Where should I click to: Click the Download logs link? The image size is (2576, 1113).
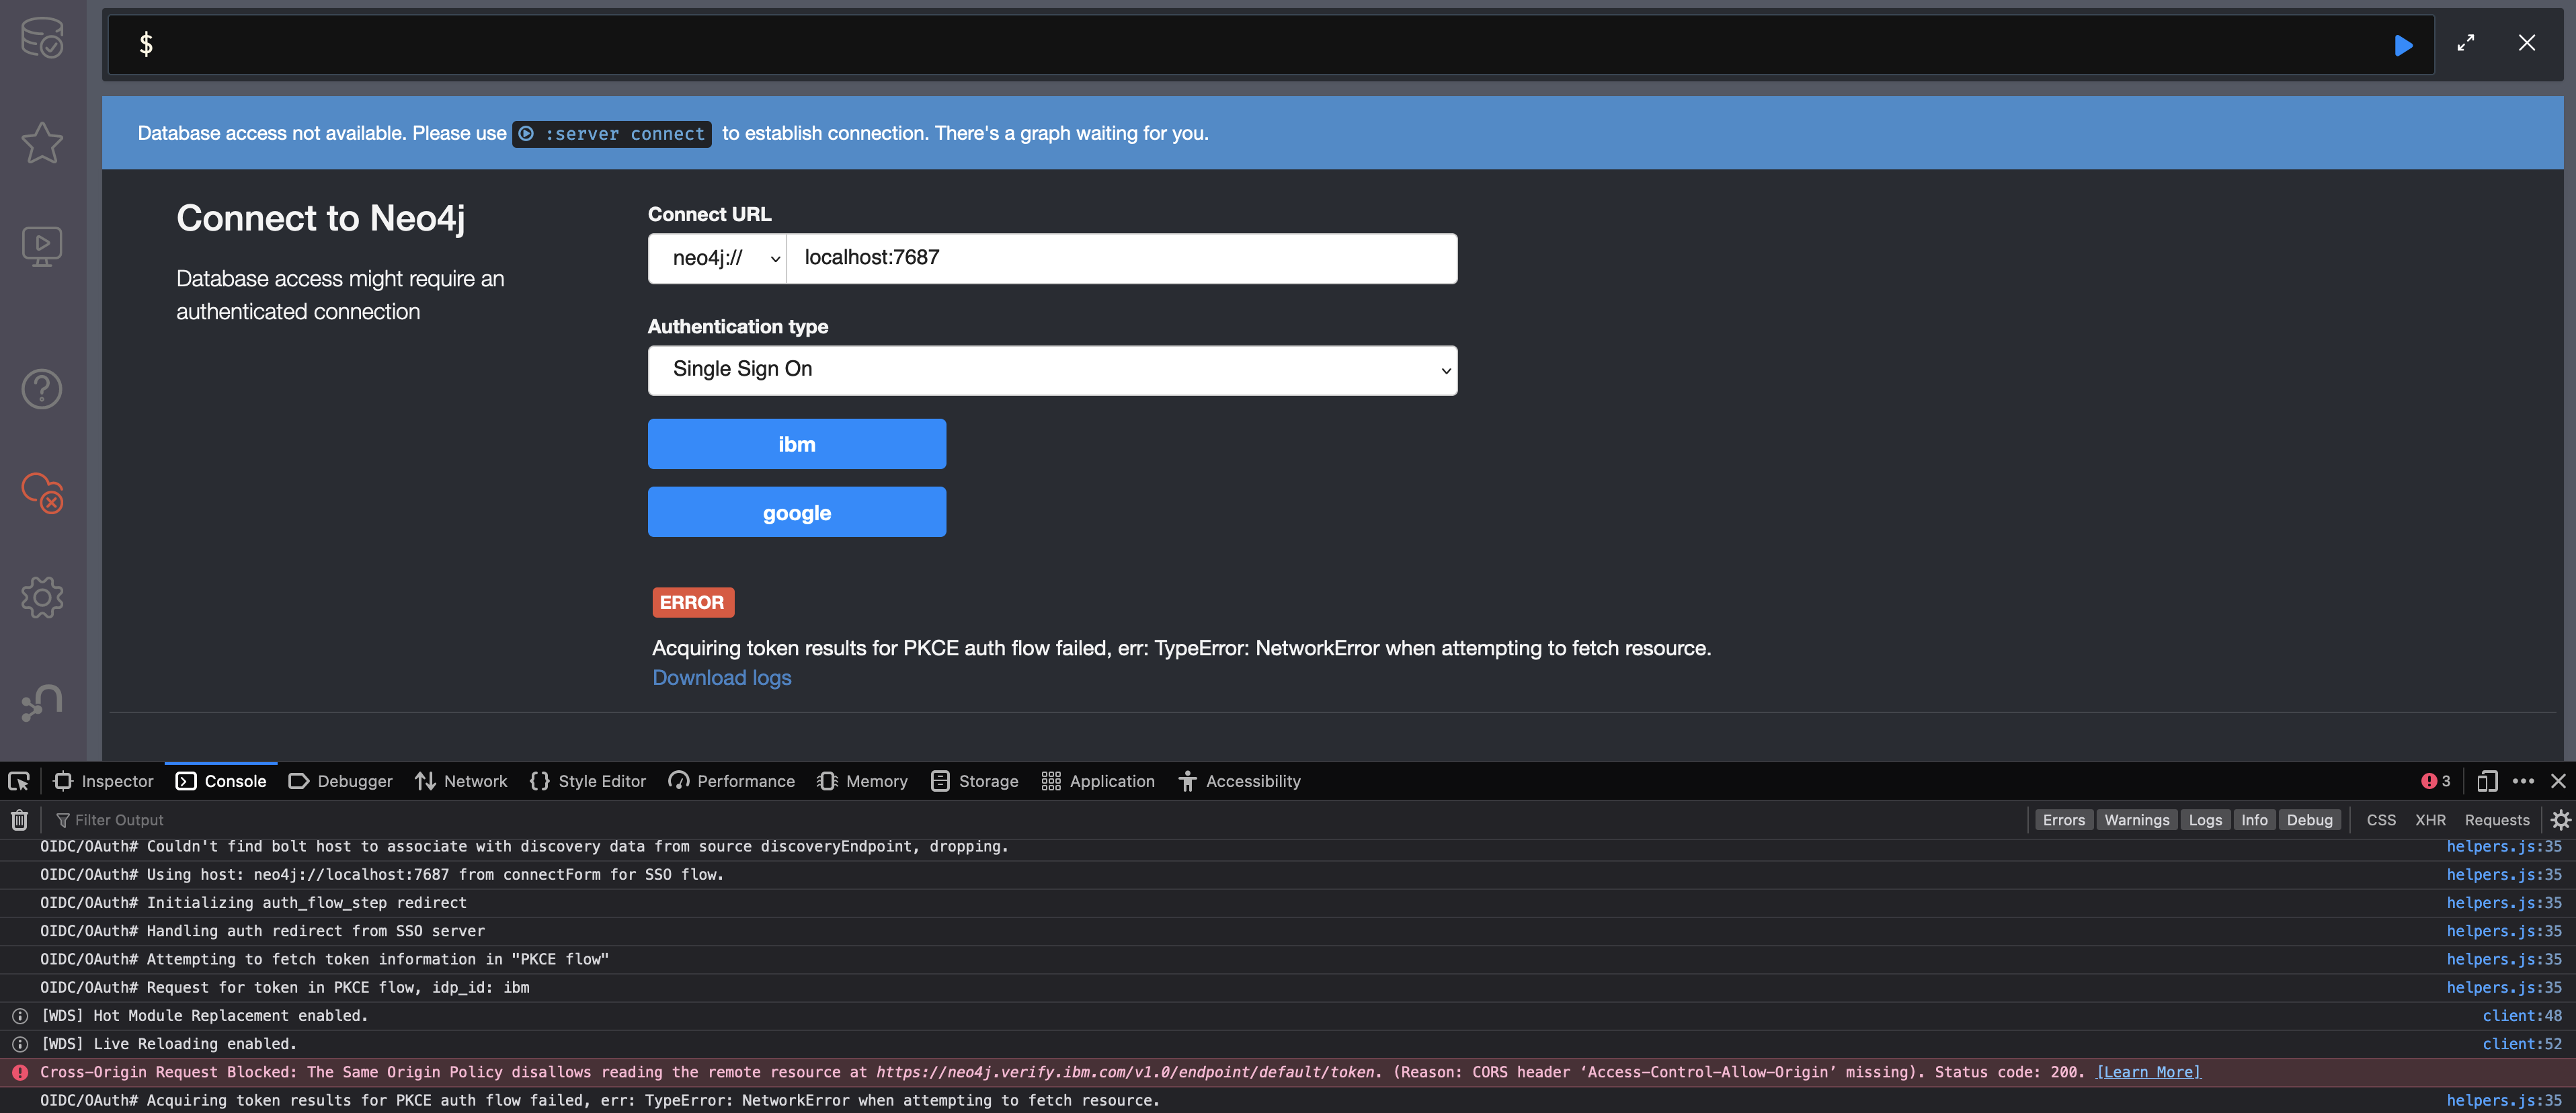click(x=721, y=678)
